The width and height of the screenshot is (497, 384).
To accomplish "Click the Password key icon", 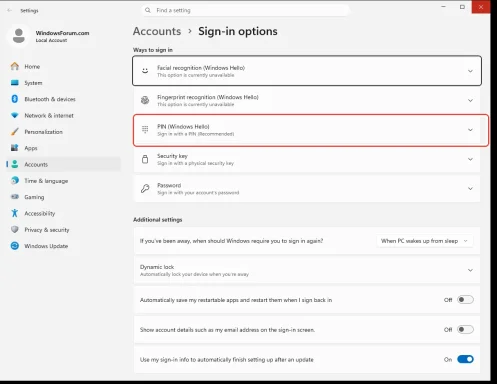I will pyautogui.click(x=145, y=188).
